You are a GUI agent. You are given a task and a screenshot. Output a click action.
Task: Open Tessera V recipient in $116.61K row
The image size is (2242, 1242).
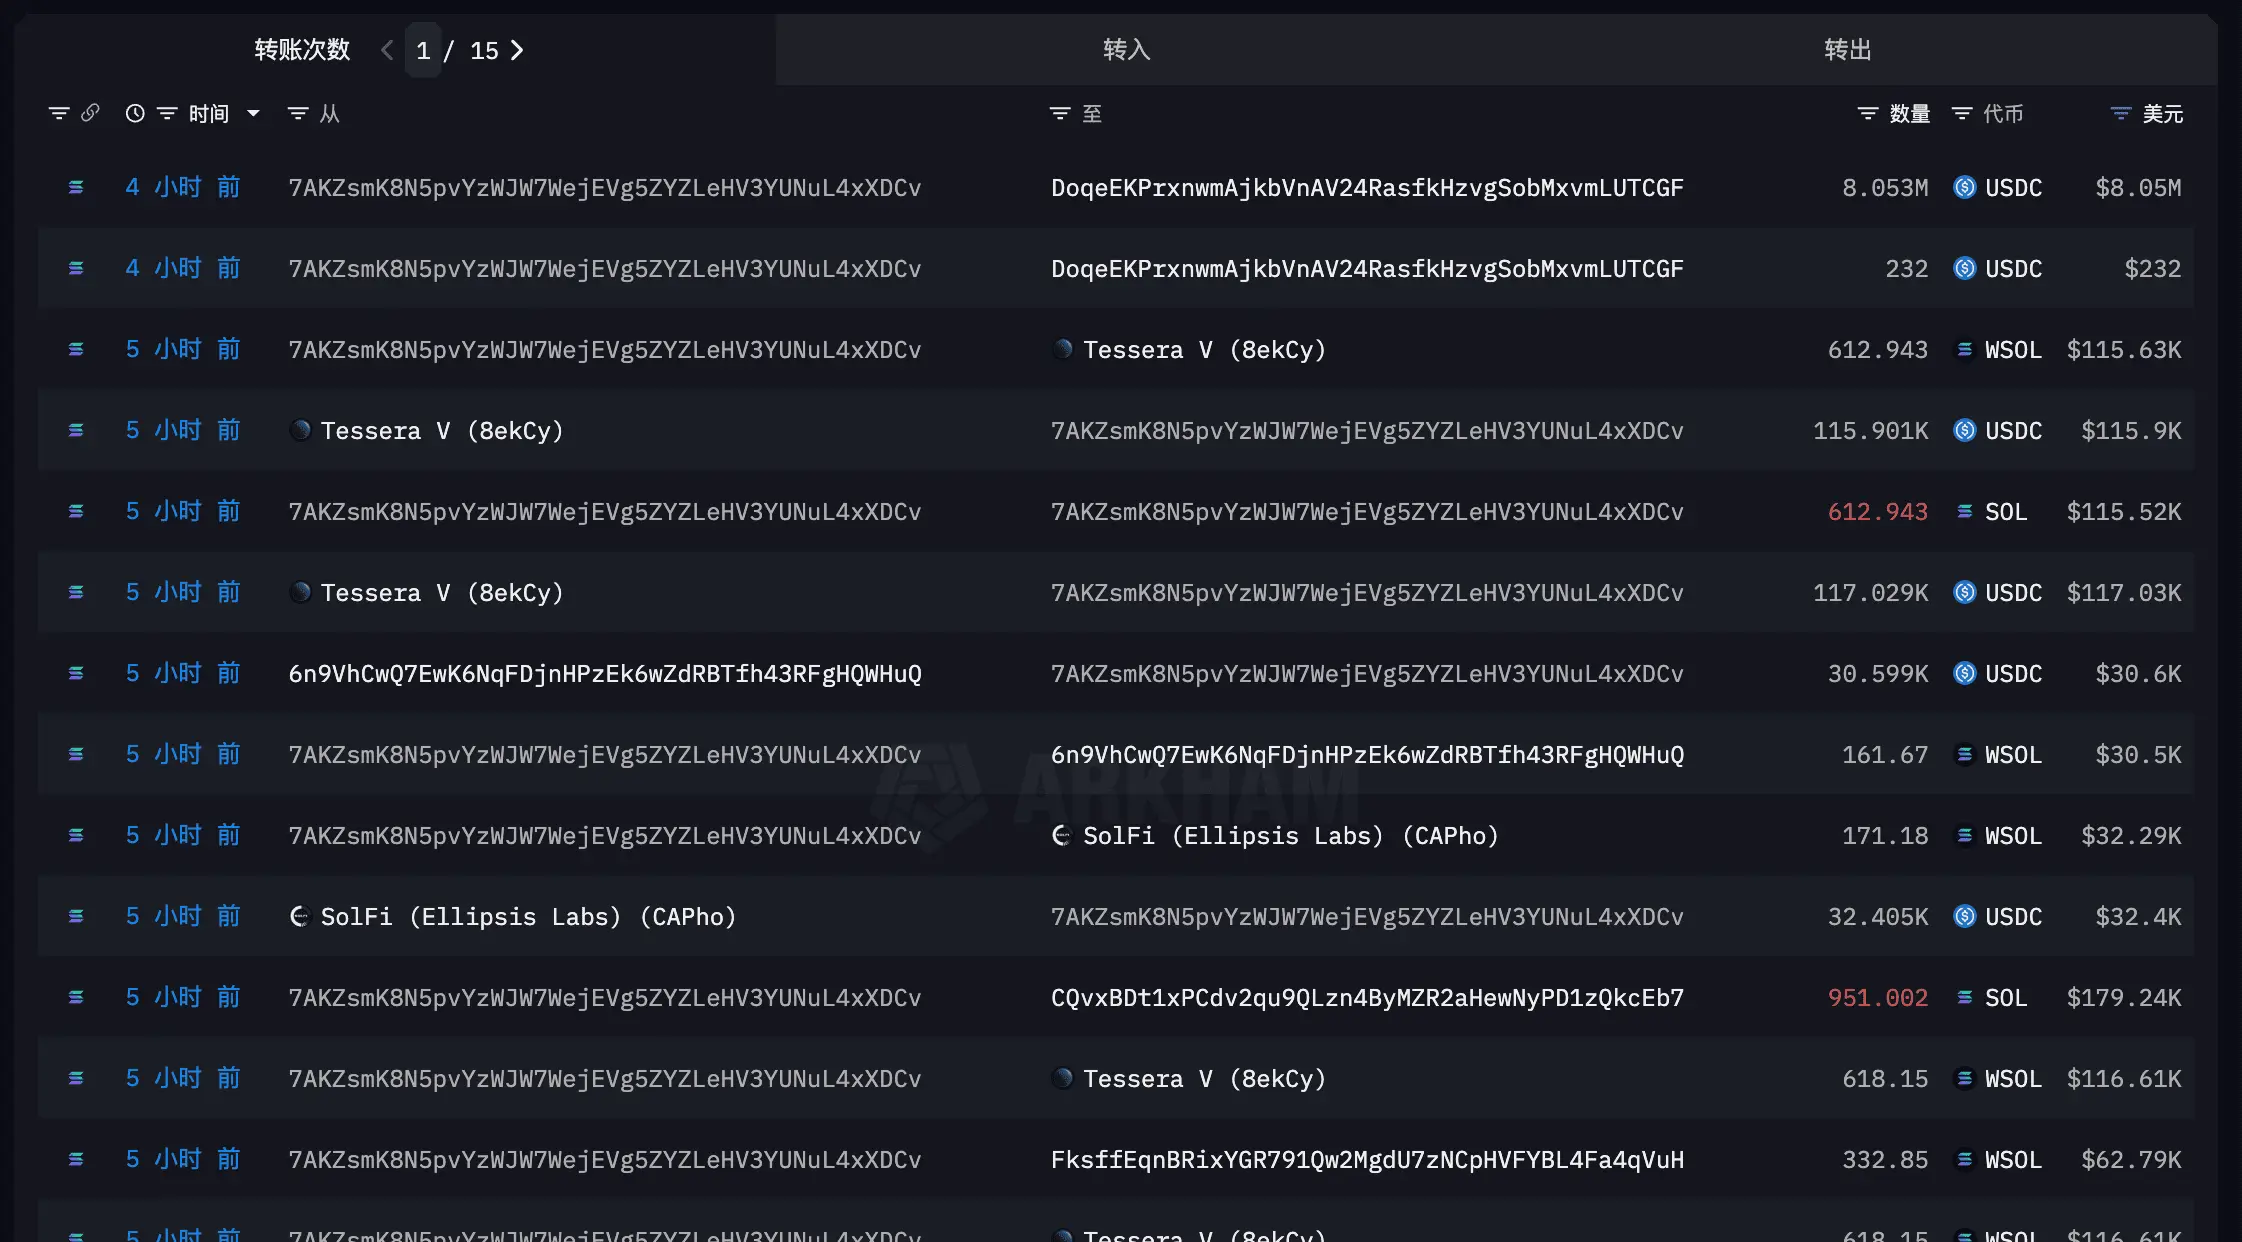pyautogui.click(x=1204, y=1079)
